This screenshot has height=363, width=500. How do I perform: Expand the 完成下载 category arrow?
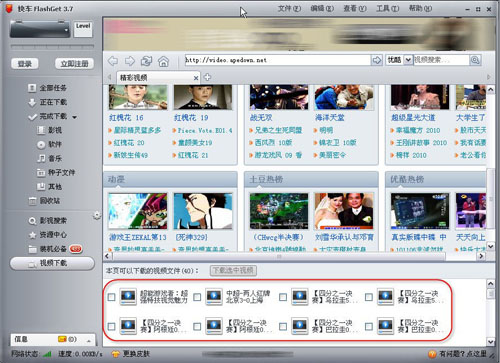tap(75, 117)
